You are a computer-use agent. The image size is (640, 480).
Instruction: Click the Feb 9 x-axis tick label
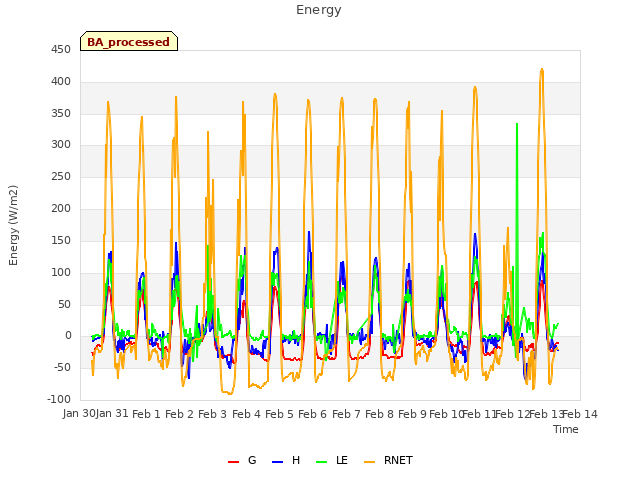pos(412,414)
